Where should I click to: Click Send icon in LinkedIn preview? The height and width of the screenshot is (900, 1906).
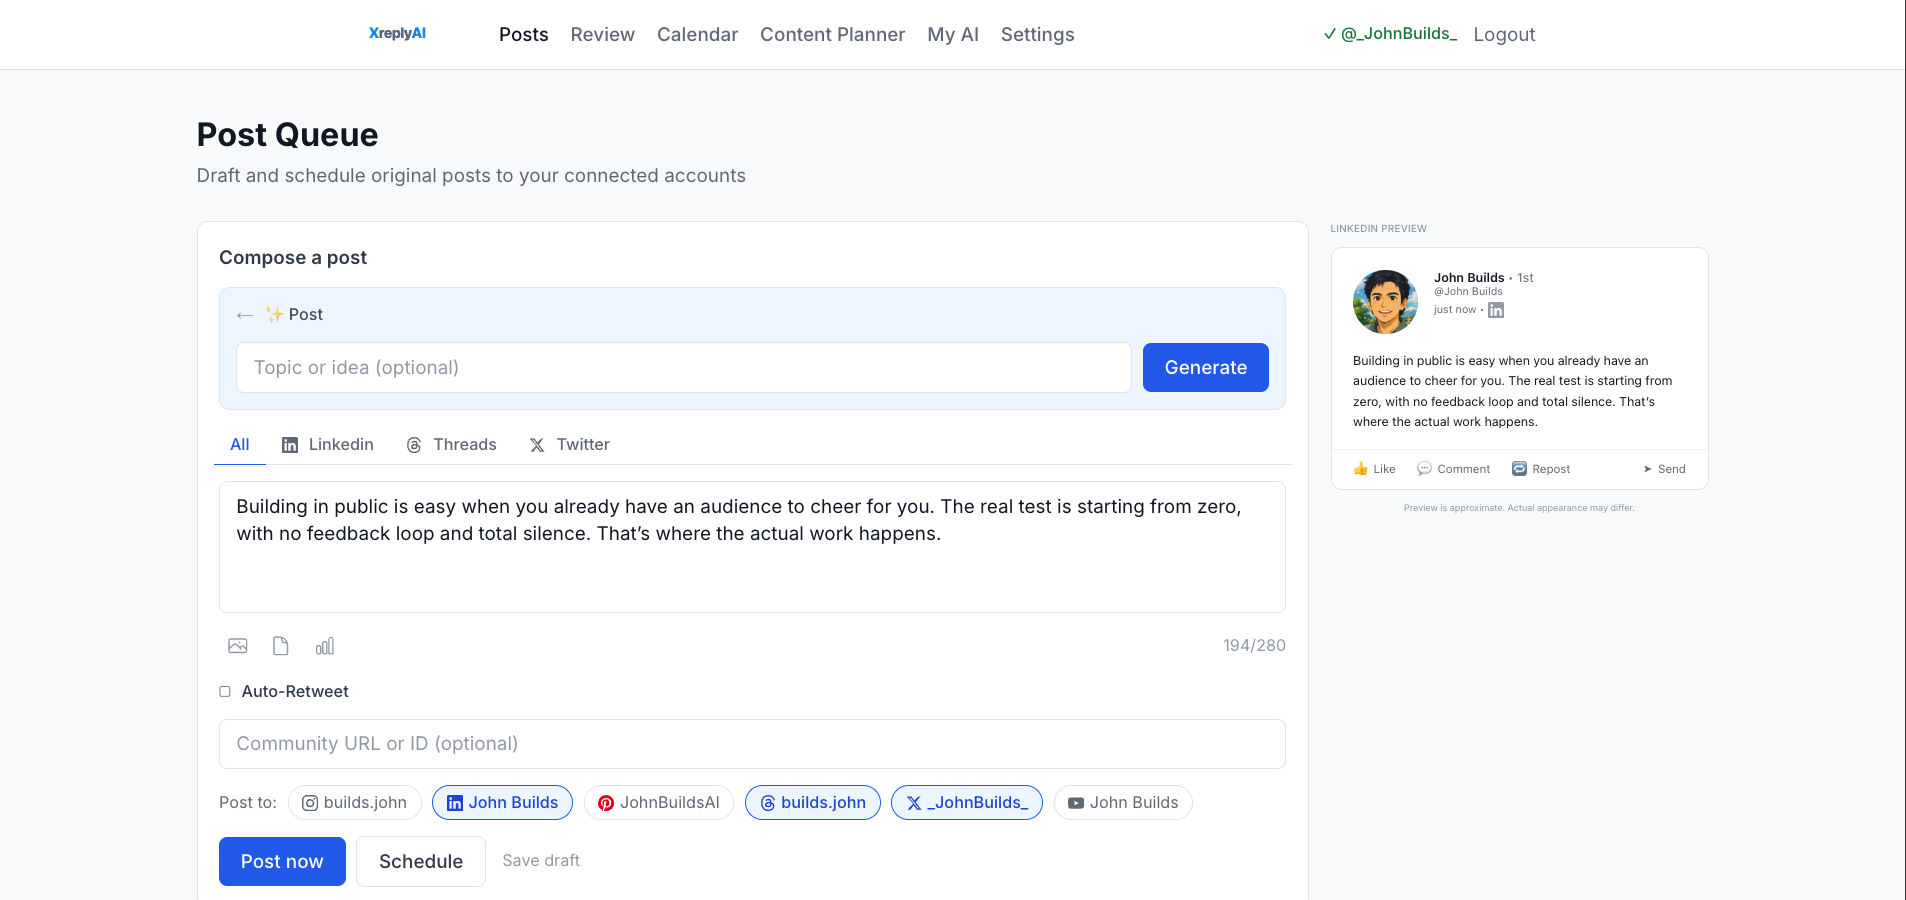click(1647, 469)
